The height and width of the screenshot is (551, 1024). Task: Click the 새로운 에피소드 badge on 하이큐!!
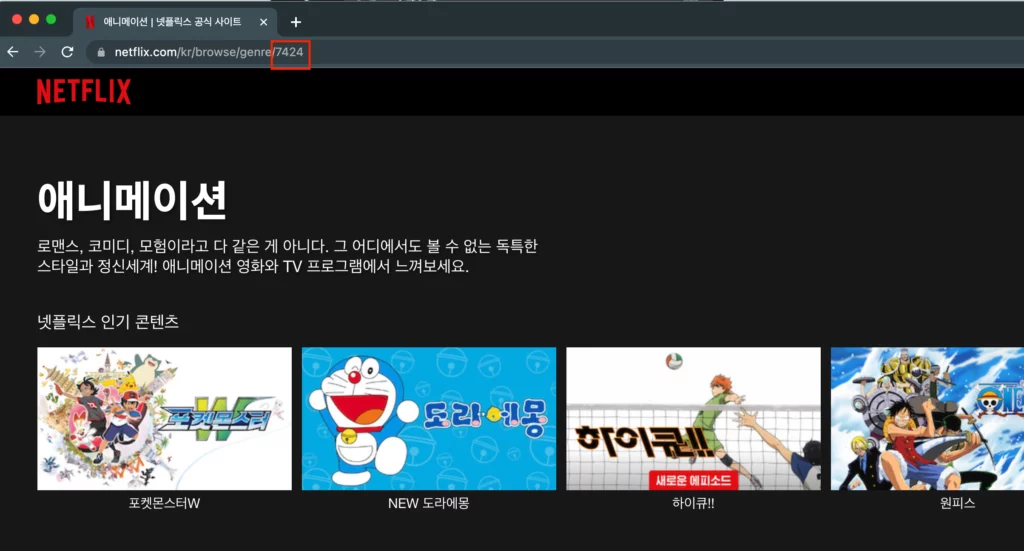coord(693,480)
